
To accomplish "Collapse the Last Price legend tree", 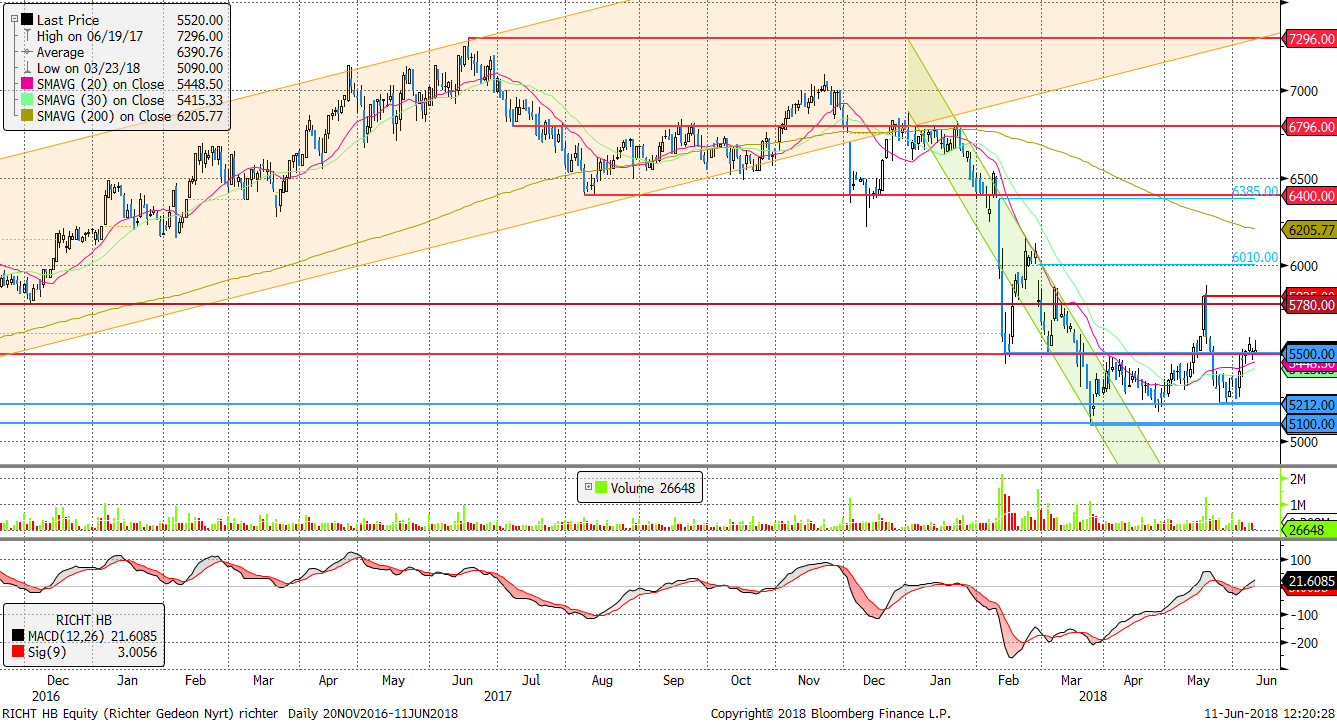I will [x=12, y=19].
